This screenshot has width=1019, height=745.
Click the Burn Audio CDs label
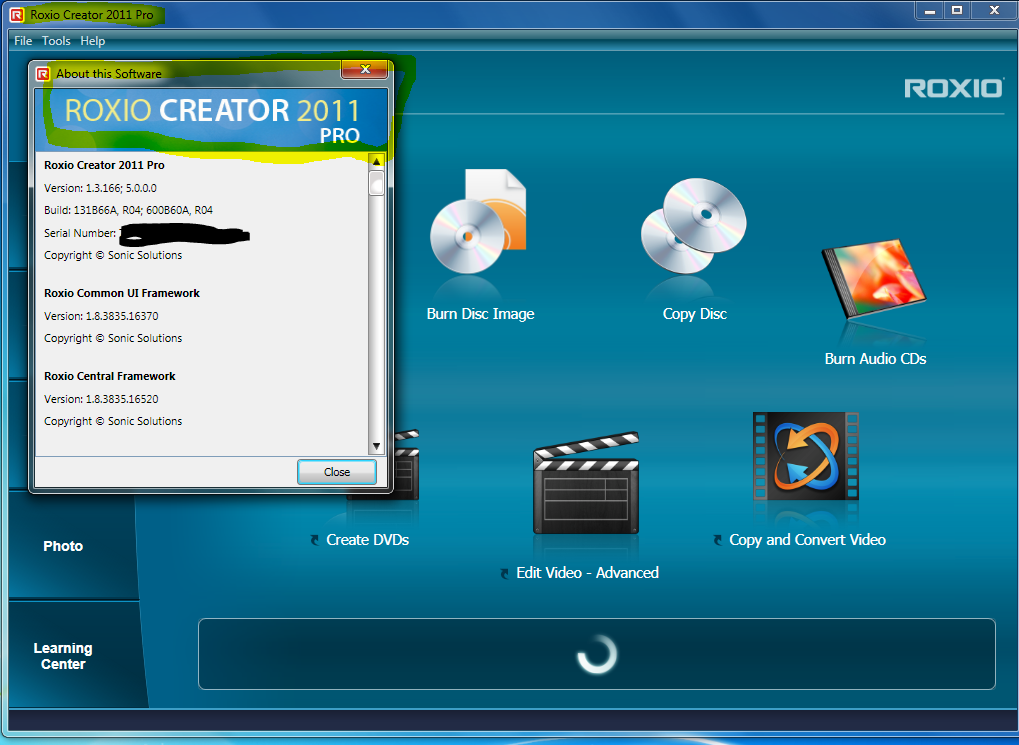click(x=875, y=359)
